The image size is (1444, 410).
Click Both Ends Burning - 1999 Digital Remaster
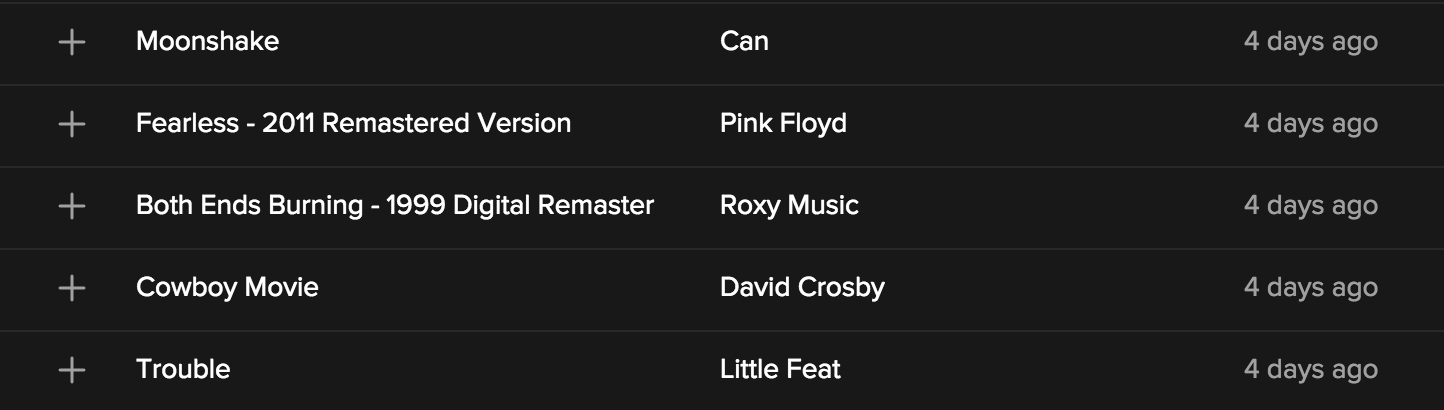click(394, 206)
